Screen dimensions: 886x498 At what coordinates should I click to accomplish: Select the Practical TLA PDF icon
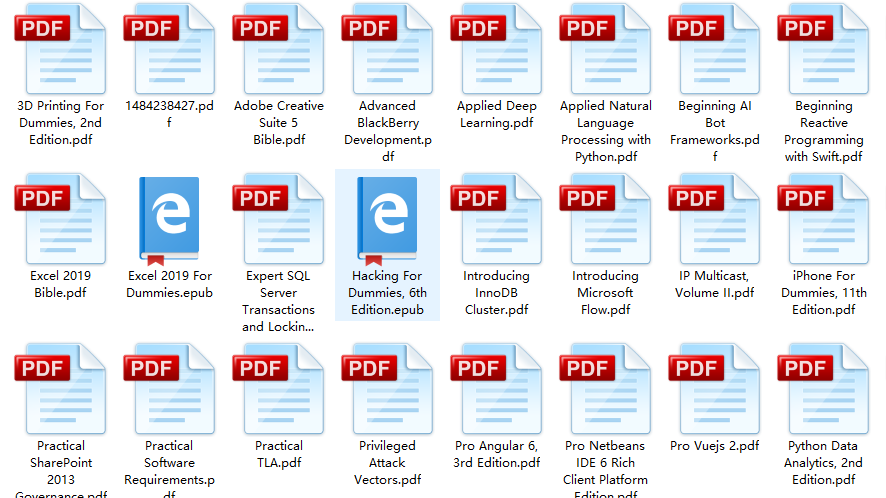click(279, 389)
